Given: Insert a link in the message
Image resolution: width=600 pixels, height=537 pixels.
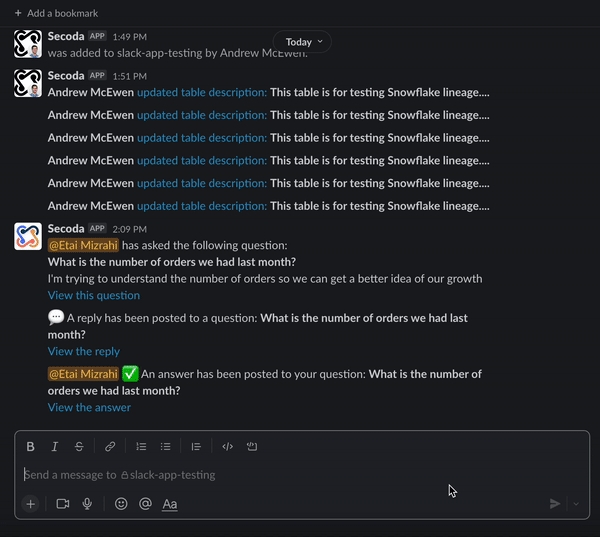Looking at the screenshot, I should tap(110, 447).
